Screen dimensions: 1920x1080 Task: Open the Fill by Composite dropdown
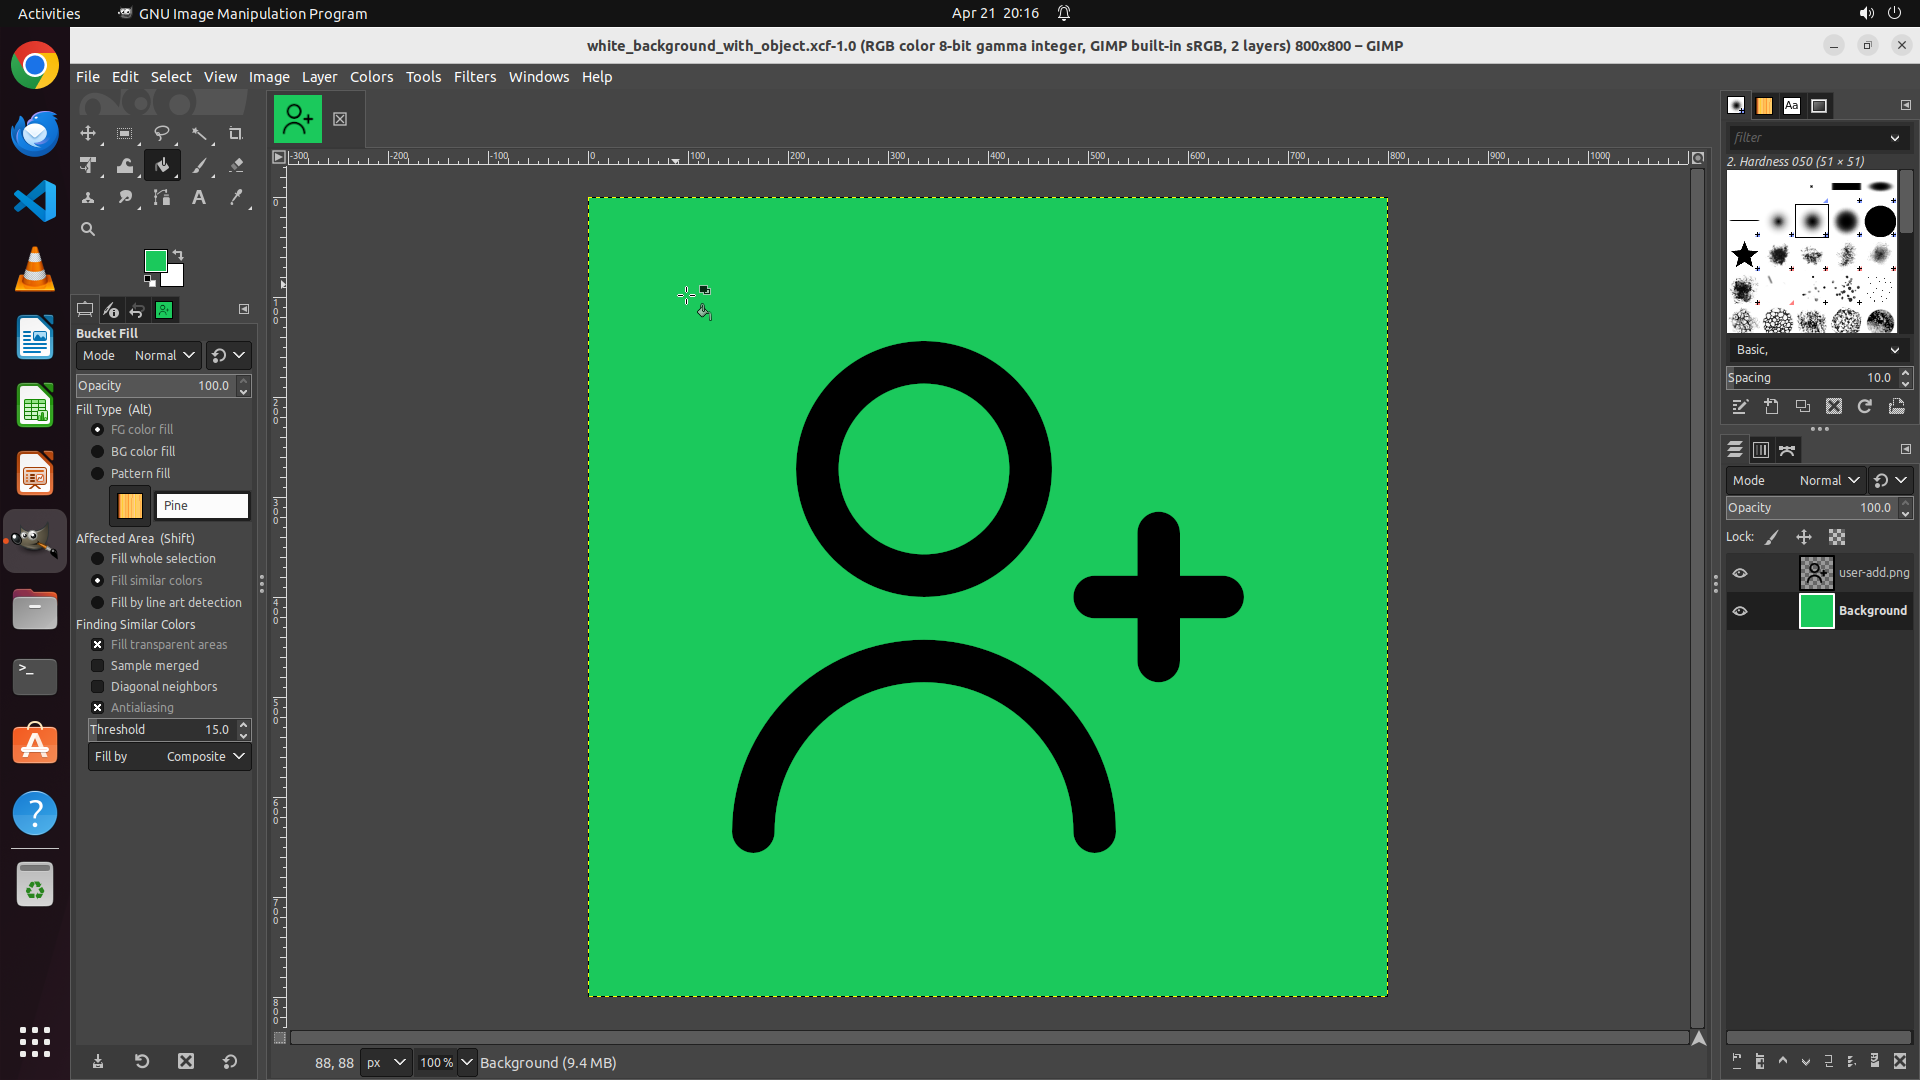169,757
